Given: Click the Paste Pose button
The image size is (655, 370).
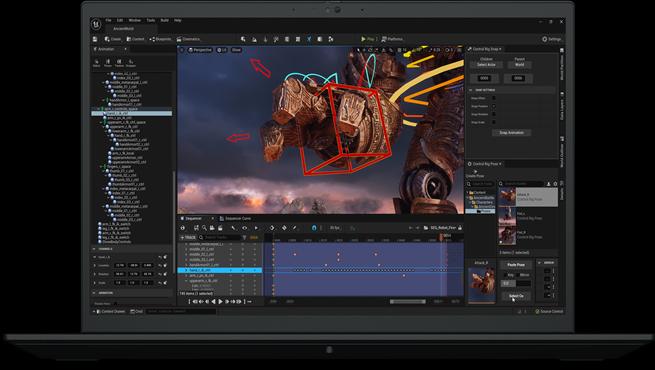Looking at the screenshot, I should coord(516,265).
